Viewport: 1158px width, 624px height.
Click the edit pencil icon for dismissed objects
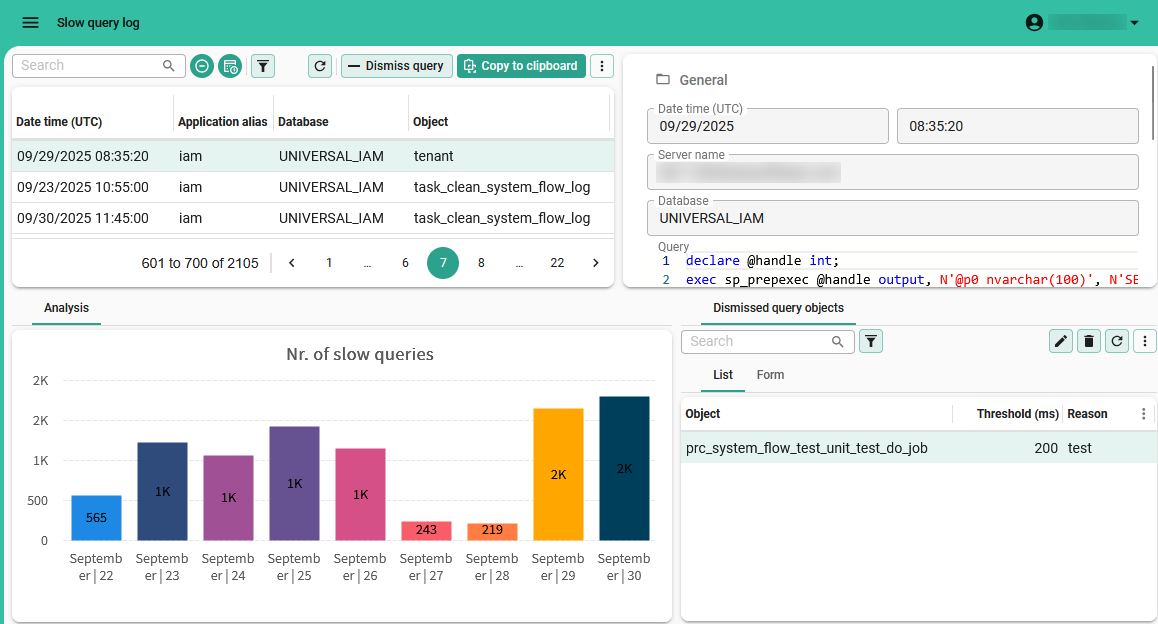[x=1061, y=341]
